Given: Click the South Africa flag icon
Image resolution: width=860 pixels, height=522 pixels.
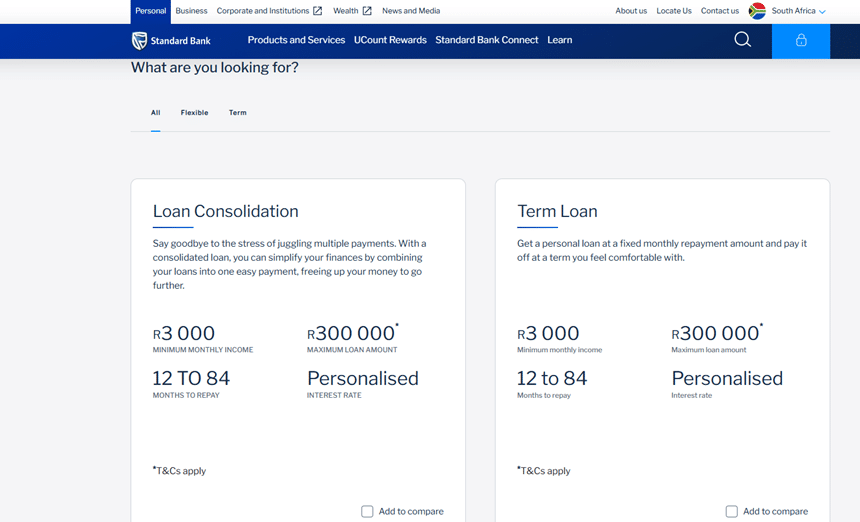Looking at the screenshot, I should [x=757, y=11].
